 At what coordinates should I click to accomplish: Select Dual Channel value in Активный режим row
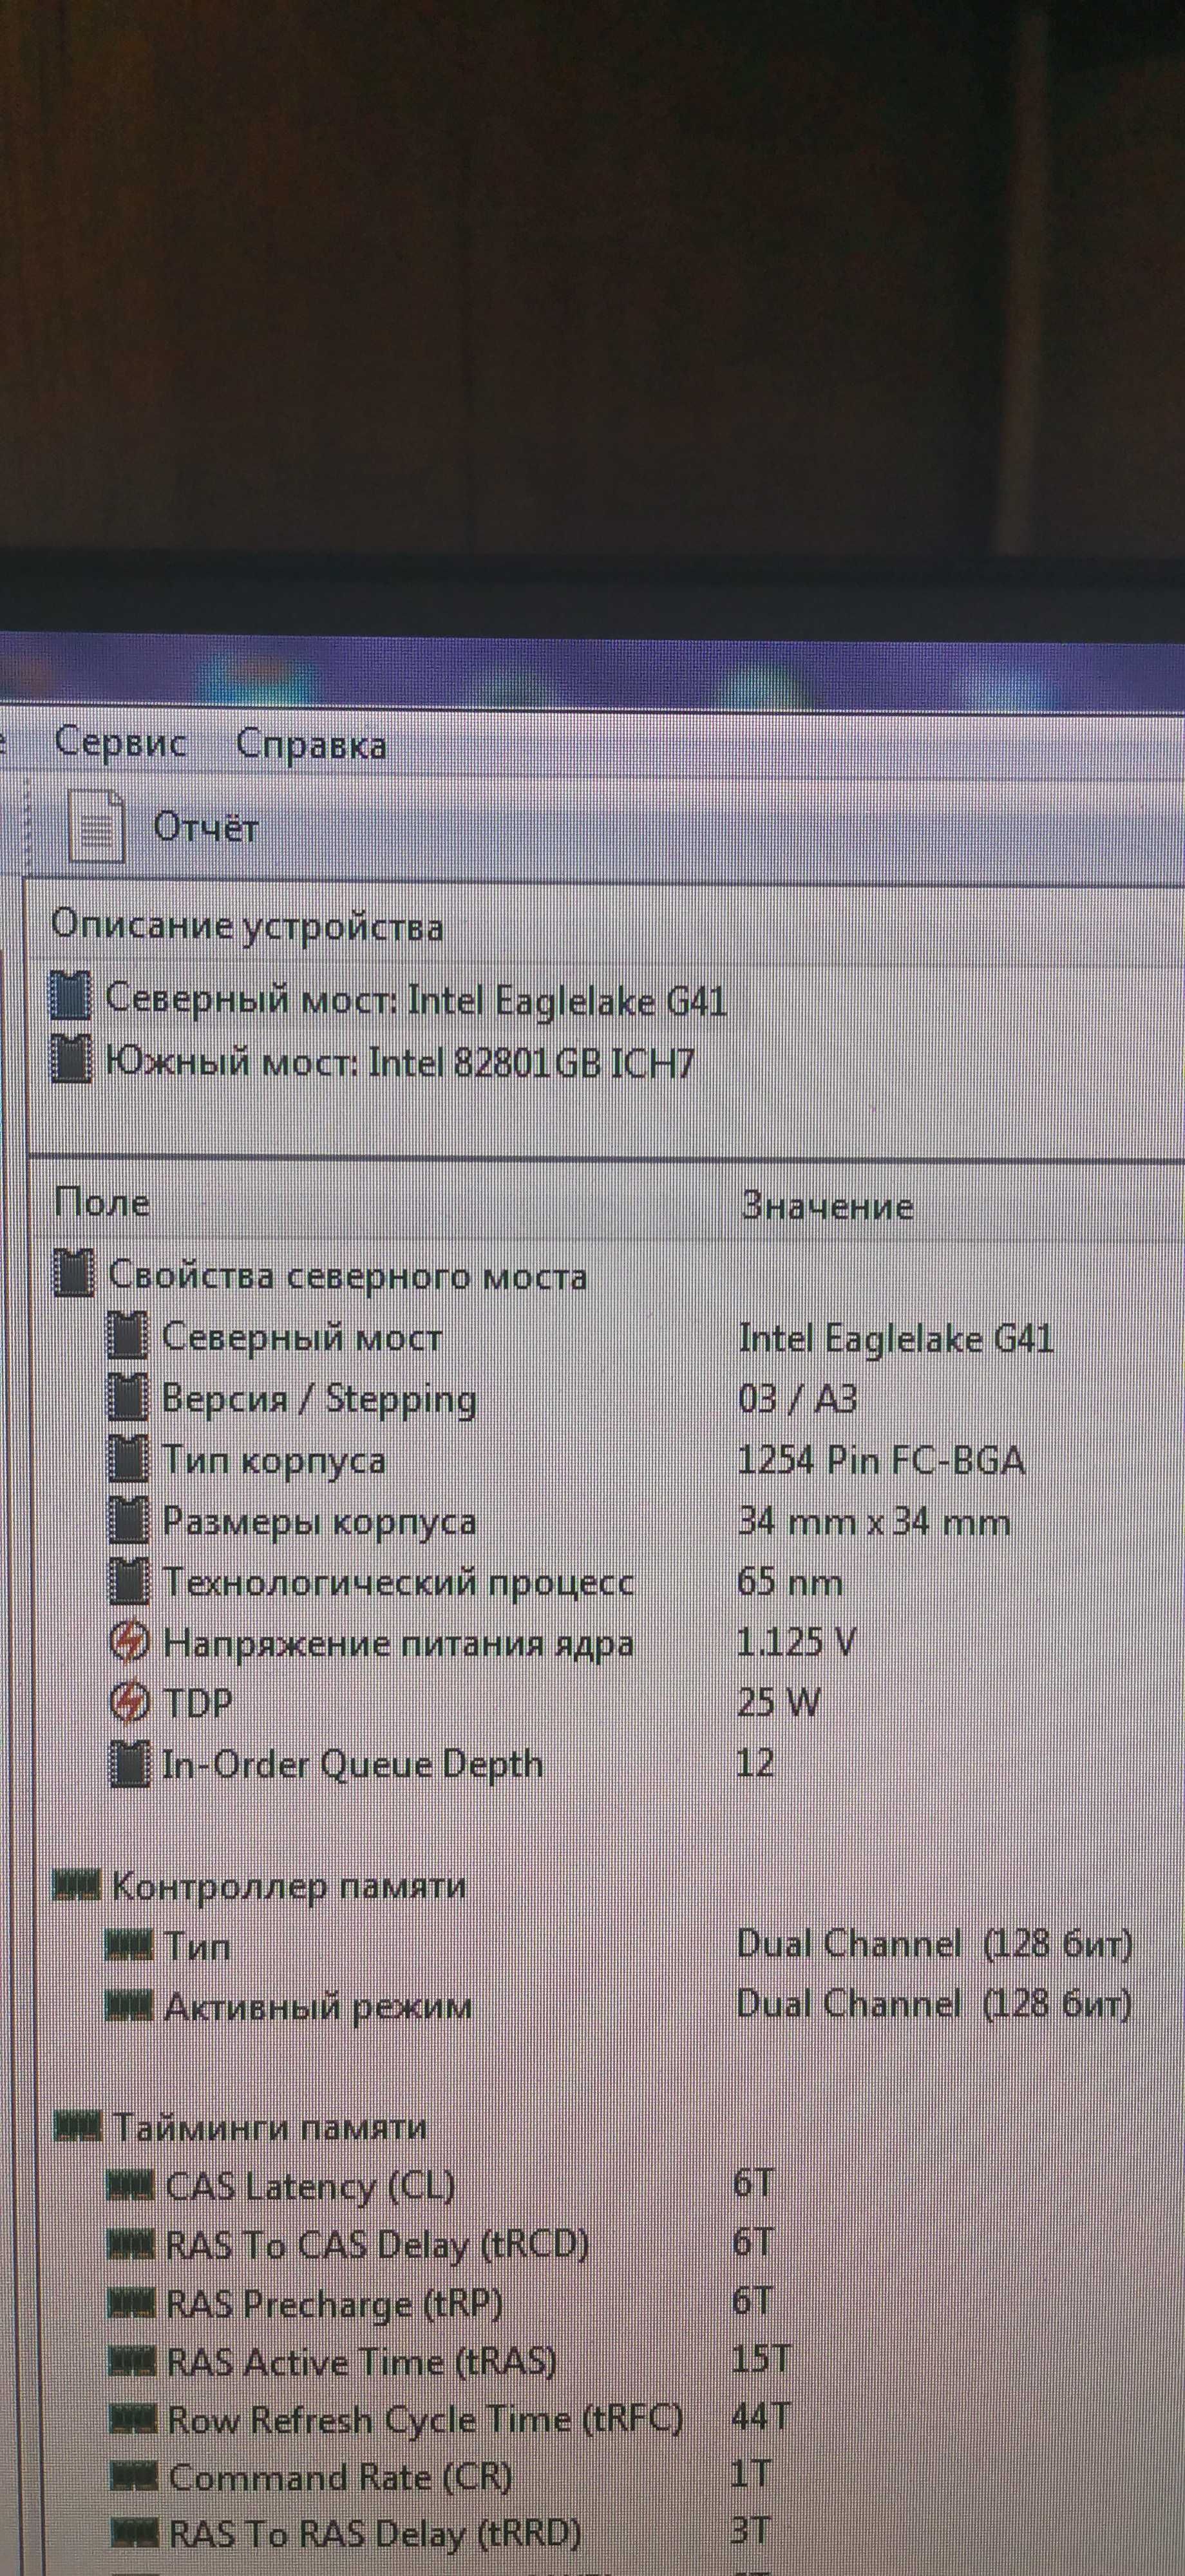[x=934, y=2004]
